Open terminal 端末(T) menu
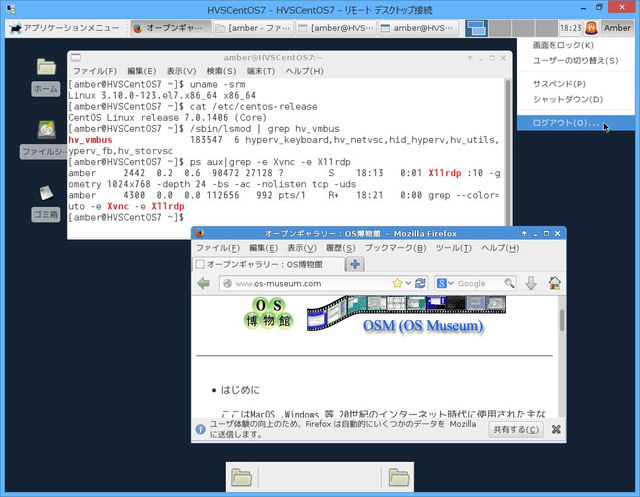The image size is (640, 497). coord(261,71)
